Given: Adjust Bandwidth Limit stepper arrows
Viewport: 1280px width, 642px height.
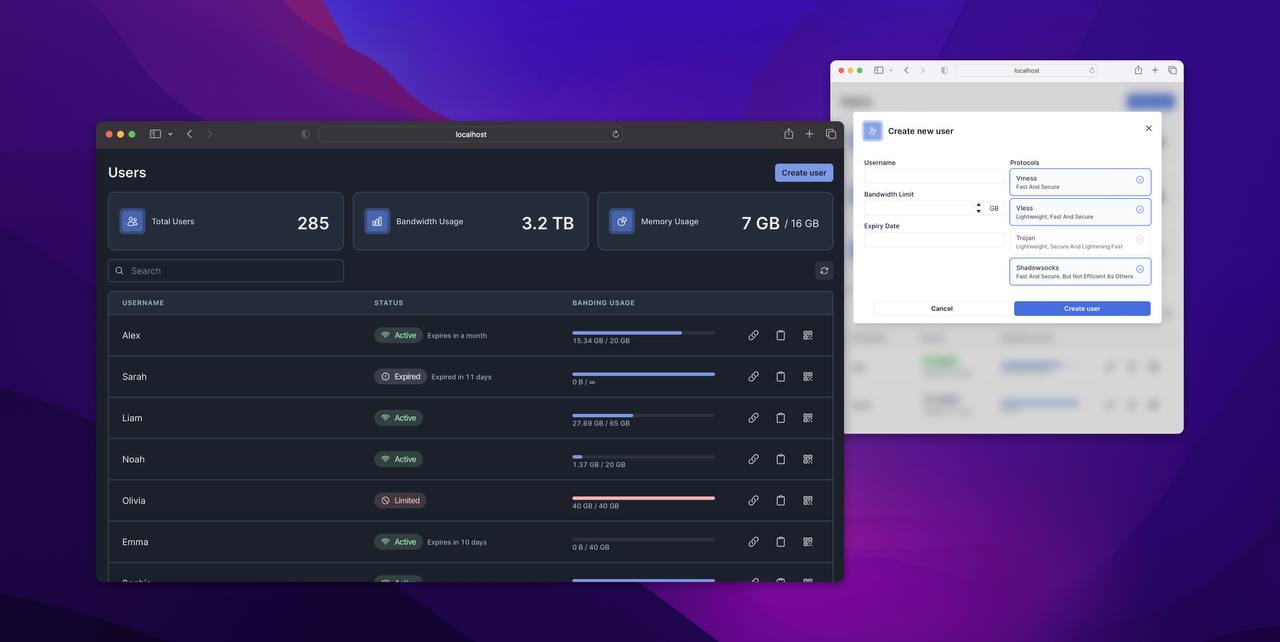Looking at the screenshot, I should (x=978, y=208).
